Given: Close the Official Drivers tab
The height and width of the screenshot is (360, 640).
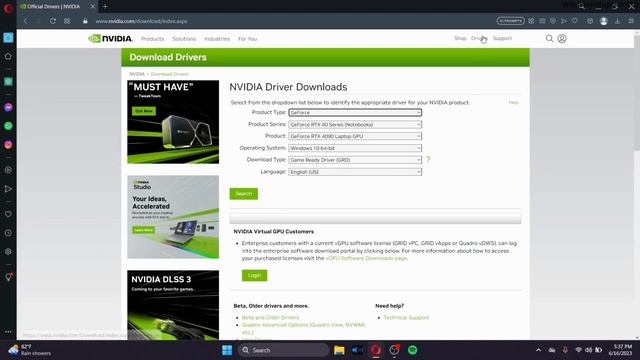Looking at the screenshot, I should pos(93,7).
